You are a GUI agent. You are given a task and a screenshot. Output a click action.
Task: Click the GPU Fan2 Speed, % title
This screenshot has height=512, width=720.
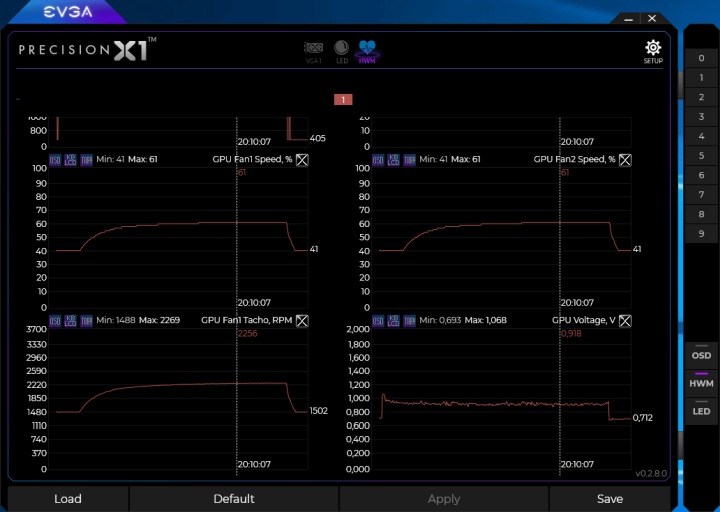point(574,159)
